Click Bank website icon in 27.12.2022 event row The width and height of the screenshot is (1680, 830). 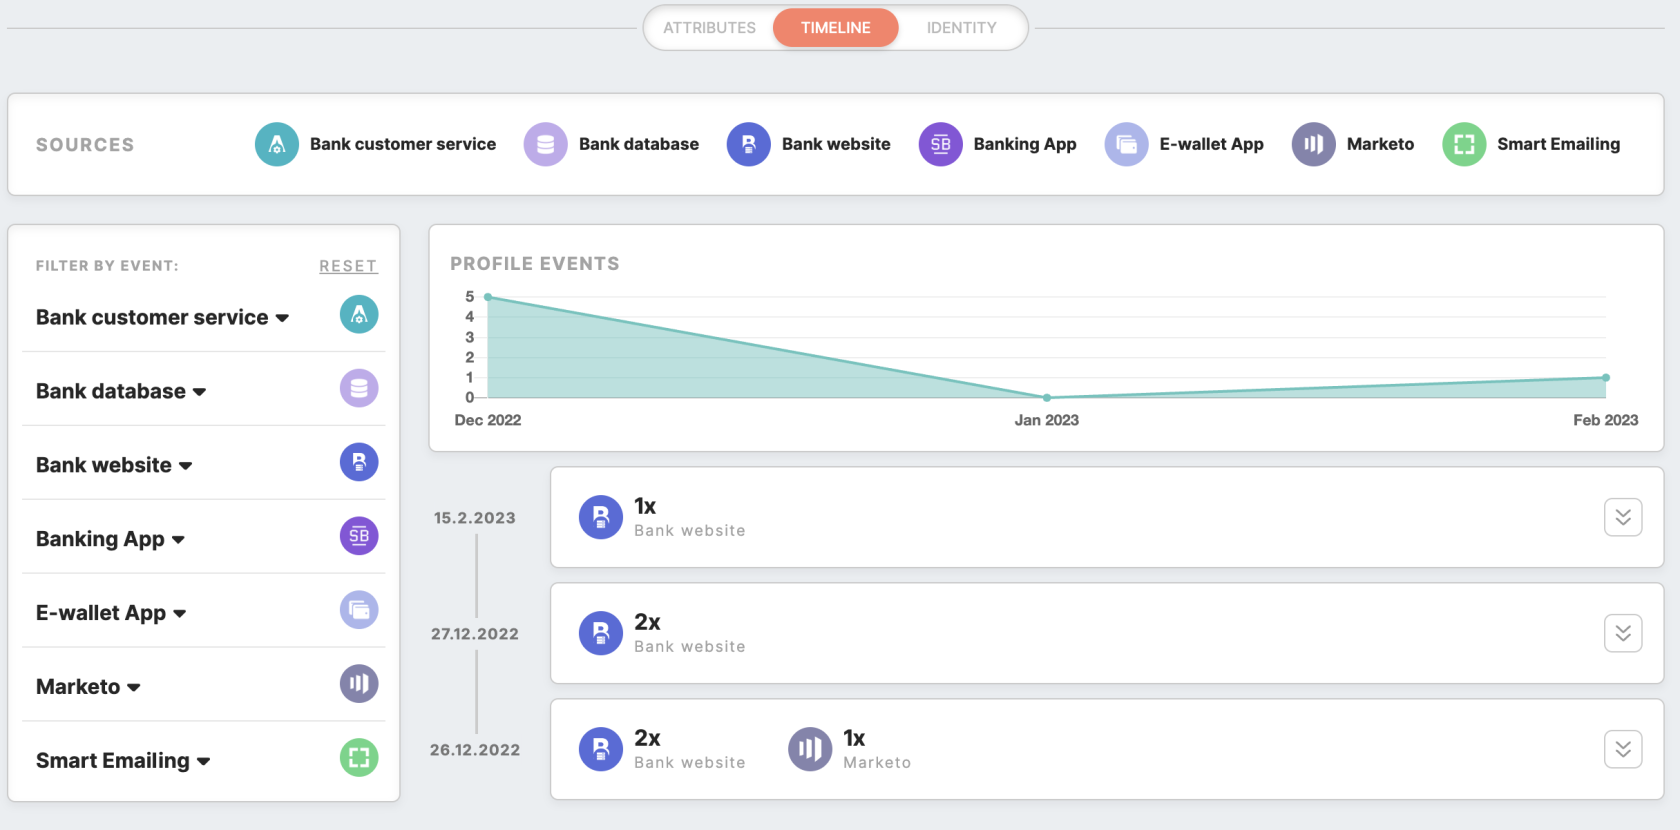(601, 633)
